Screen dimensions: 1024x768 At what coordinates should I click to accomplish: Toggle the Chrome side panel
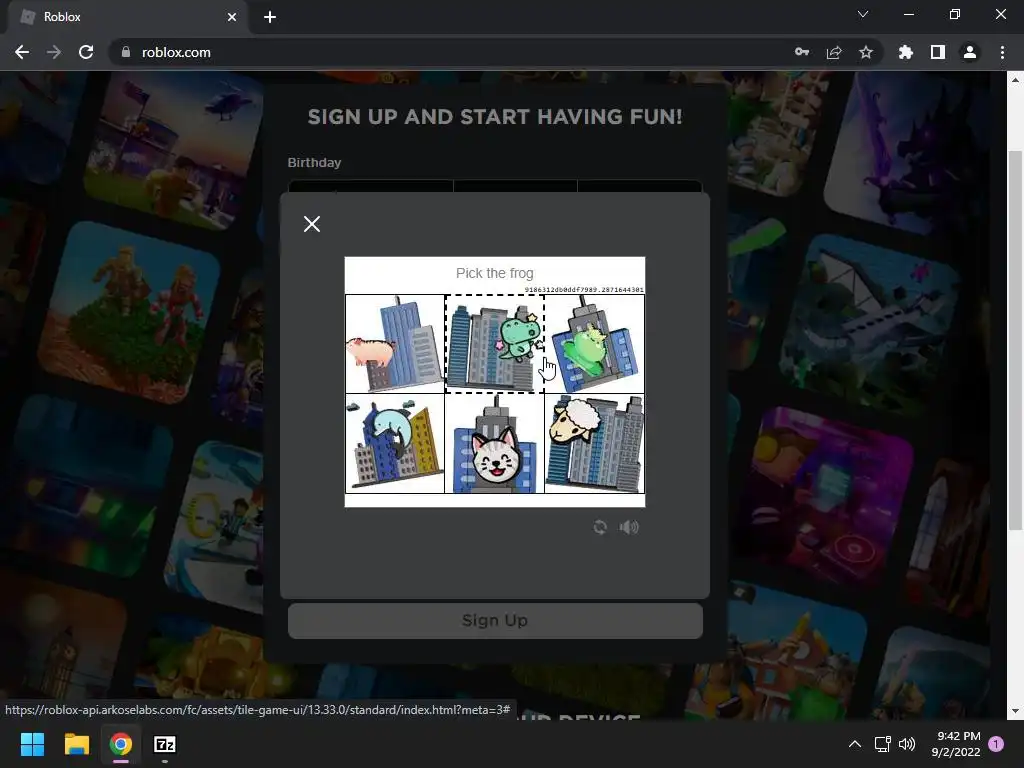[938, 52]
